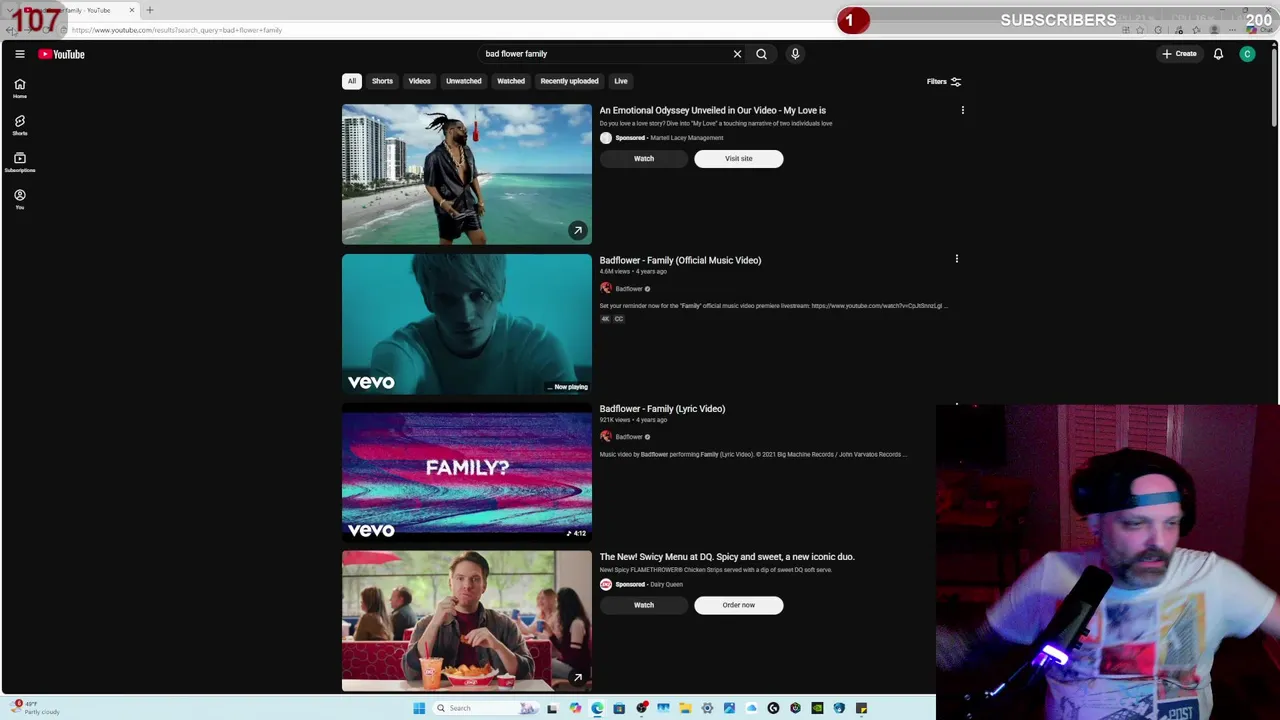Open new browser tab with plus
Image resolution: width=1280 pixels, height=720 pixels.
point(149,10)
